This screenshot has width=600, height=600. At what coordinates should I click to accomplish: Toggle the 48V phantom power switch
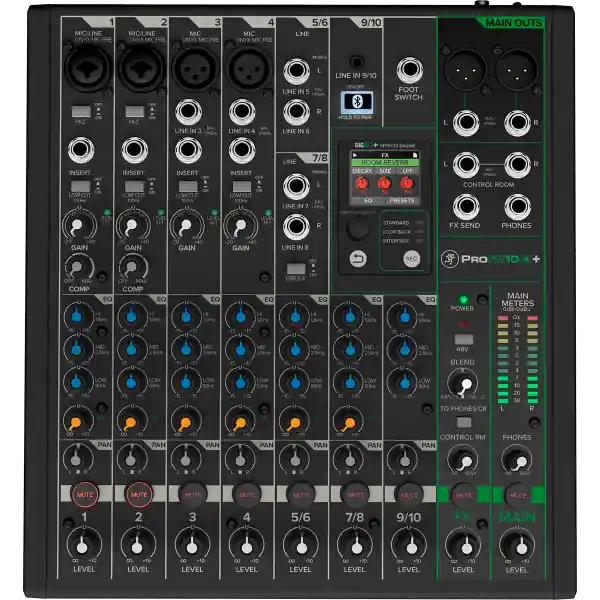click(464, 339)
